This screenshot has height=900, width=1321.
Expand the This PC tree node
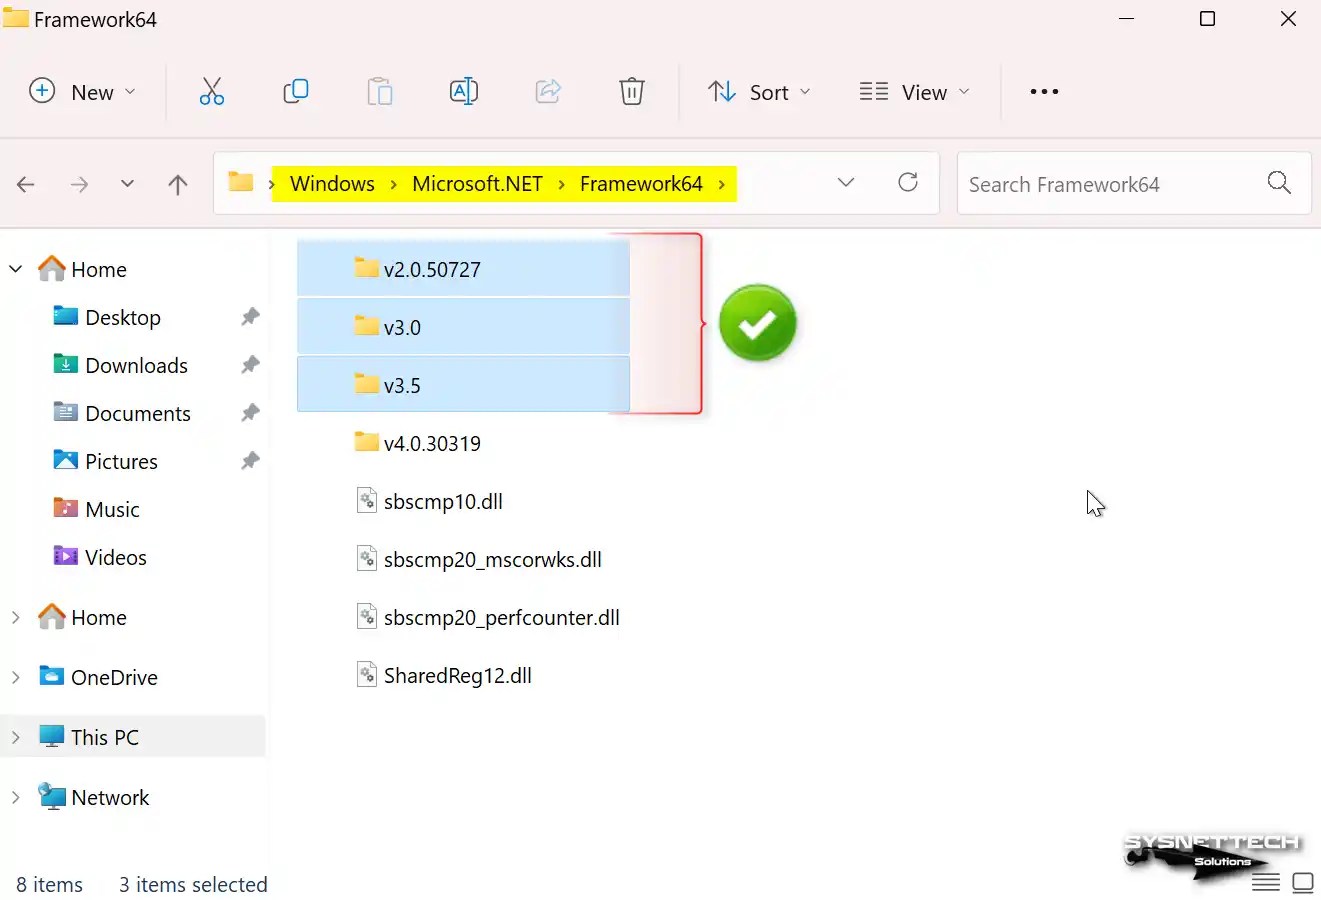point(16,737)
